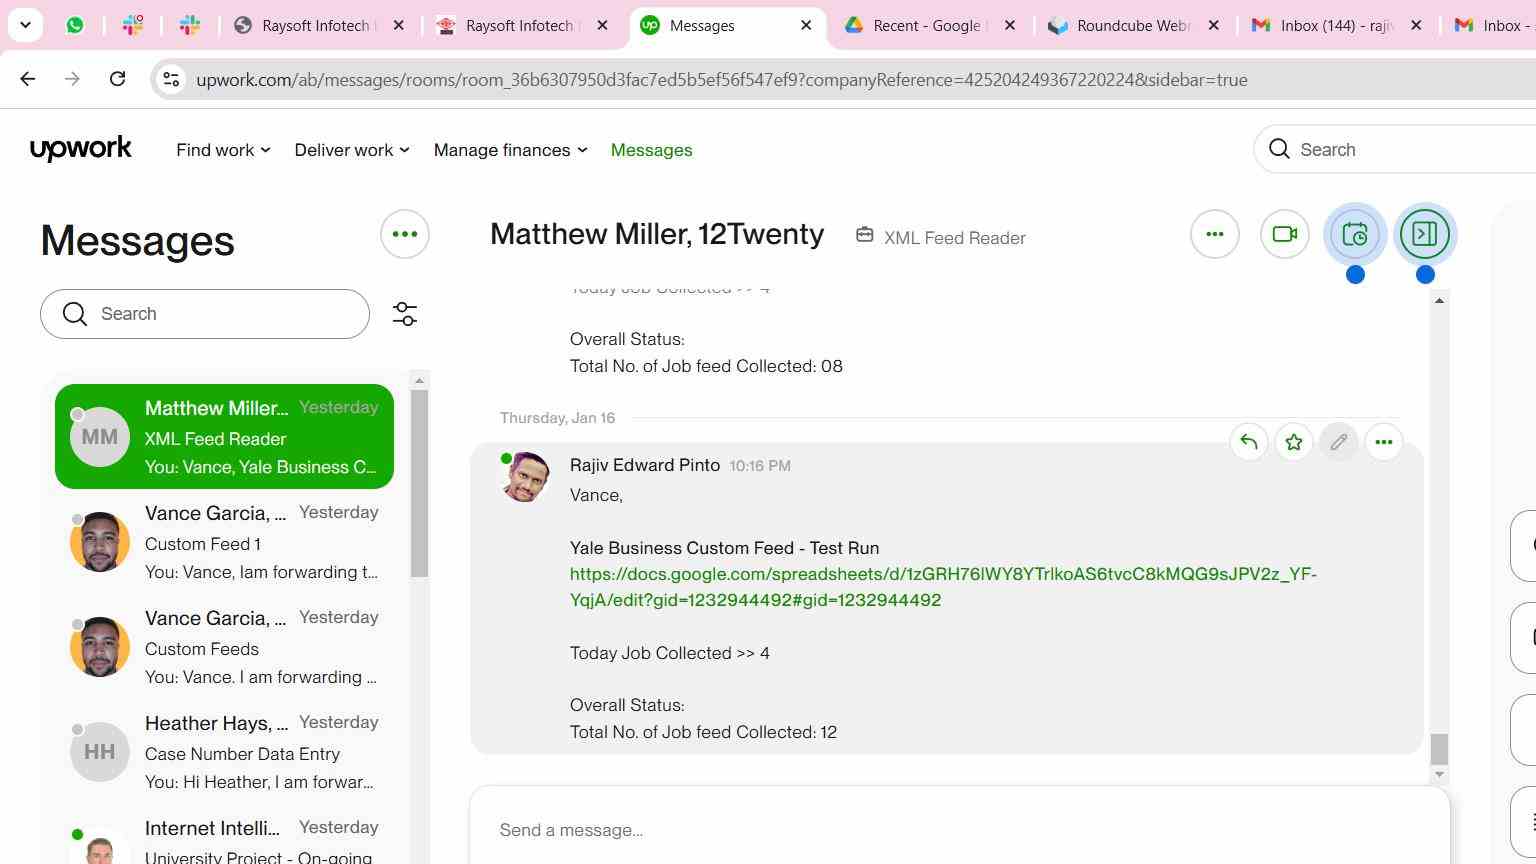Image resolution: width=1536 pixels, height=864 pixels.
Task: Reply to Rajiv's message with arrow icon
Action: 1249,442
